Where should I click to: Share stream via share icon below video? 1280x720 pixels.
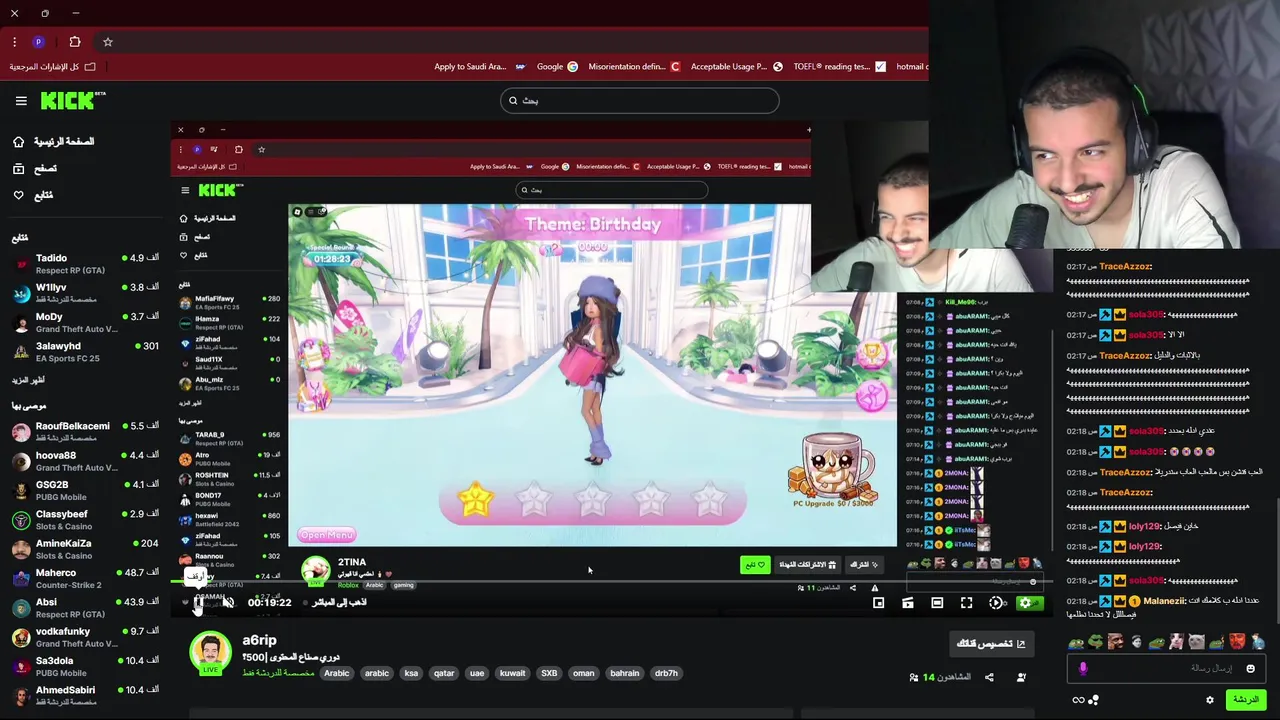(x=989, y=677)
